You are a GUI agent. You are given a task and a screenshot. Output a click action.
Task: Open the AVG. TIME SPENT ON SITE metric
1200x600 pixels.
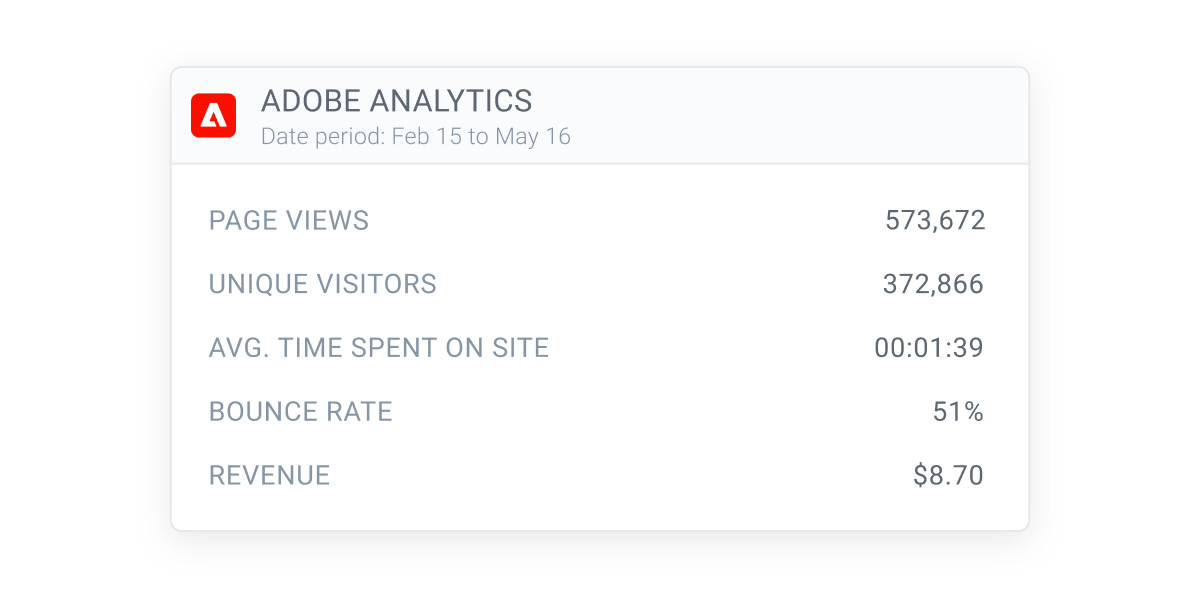378,347
